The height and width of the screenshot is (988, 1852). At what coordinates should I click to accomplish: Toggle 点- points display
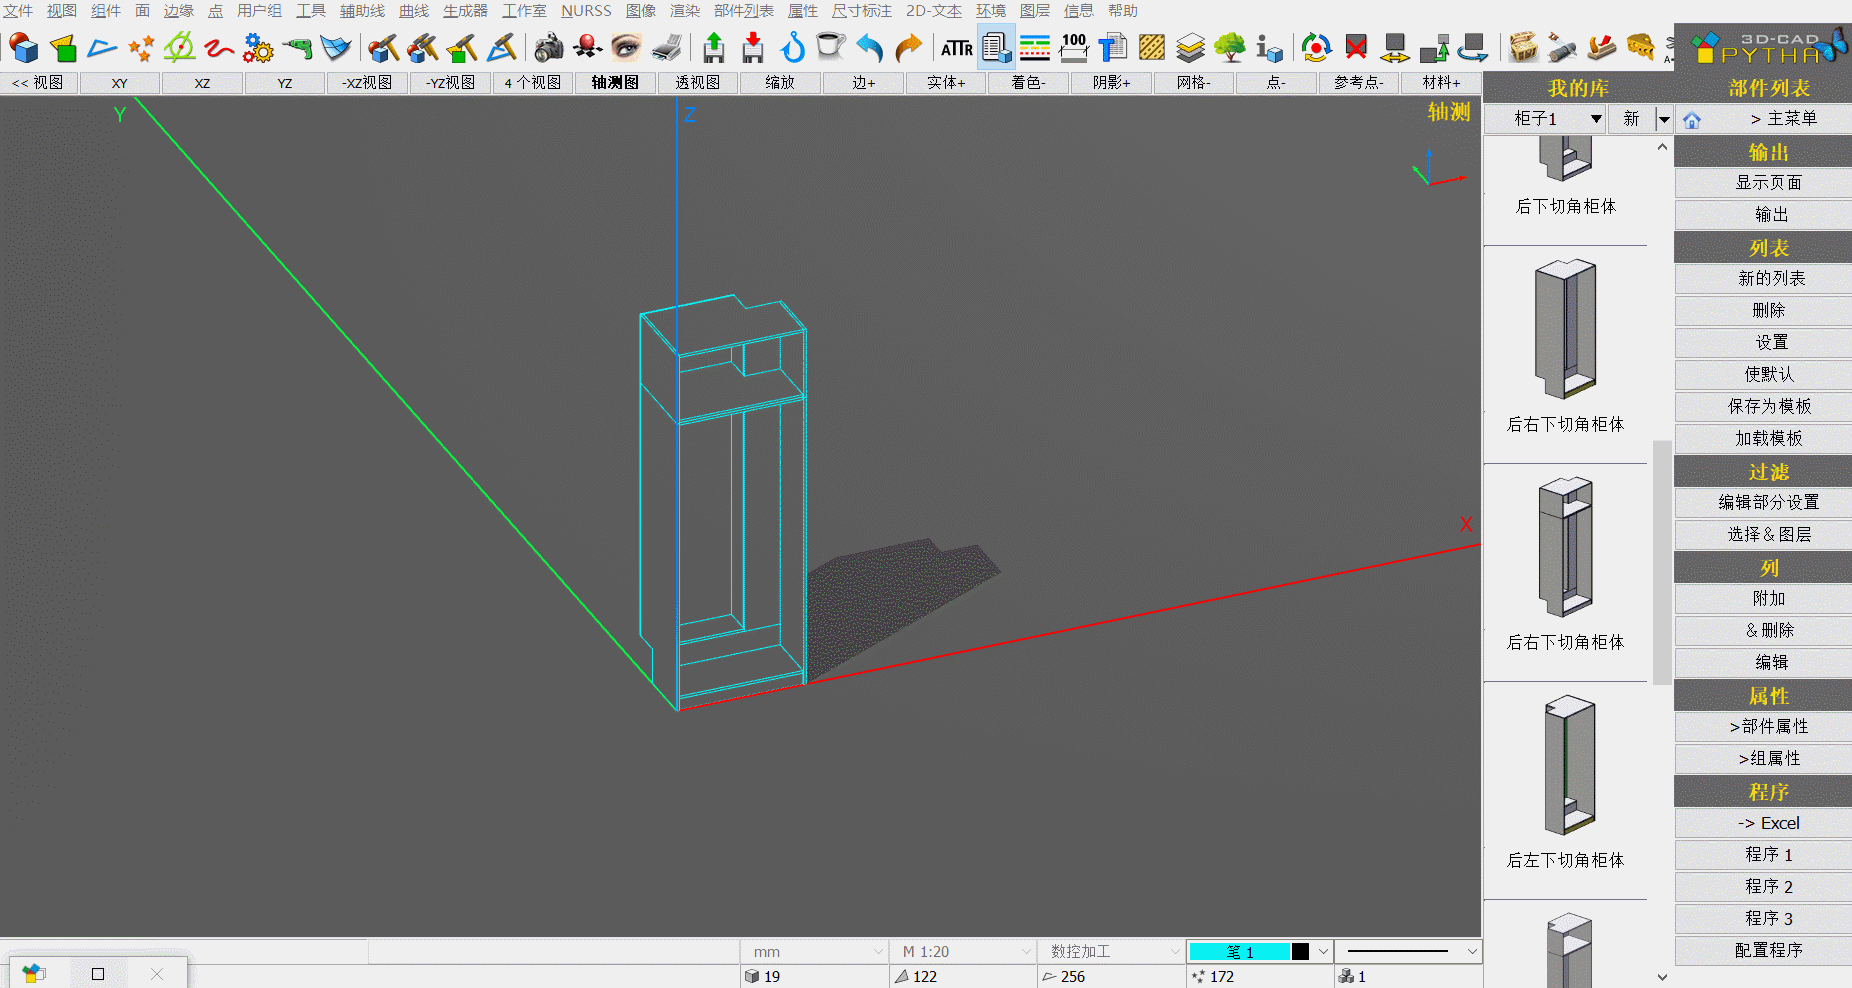tap(1276, 83)
